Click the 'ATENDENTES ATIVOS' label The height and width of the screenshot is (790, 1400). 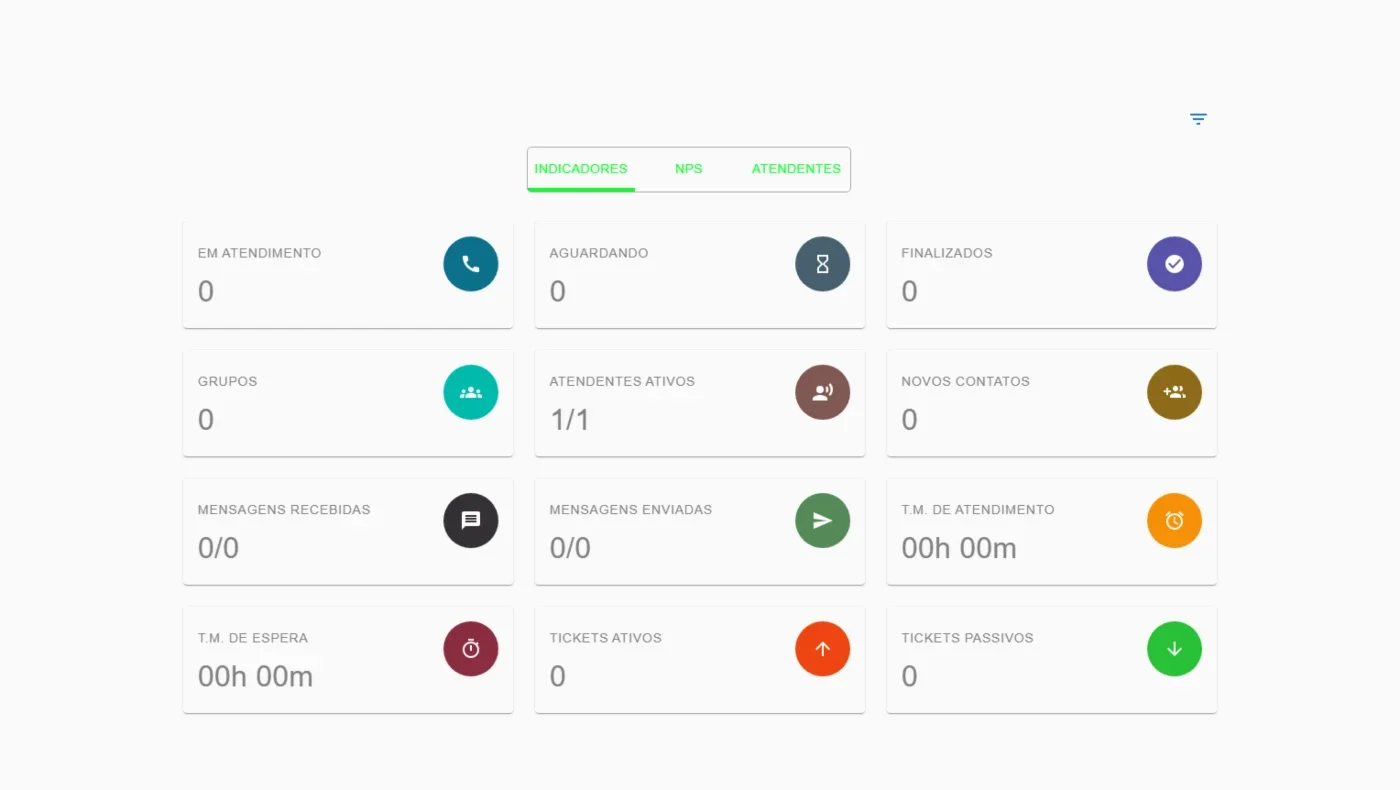(x=622, y=381)
